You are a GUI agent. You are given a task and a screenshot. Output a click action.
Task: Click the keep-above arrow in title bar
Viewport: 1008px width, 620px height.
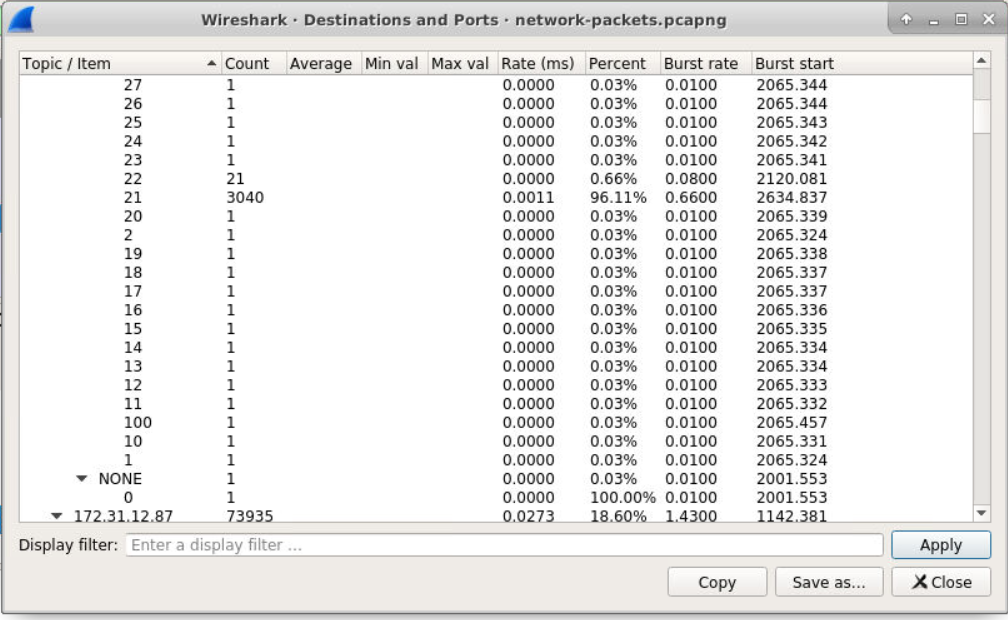tap(906, 20)
